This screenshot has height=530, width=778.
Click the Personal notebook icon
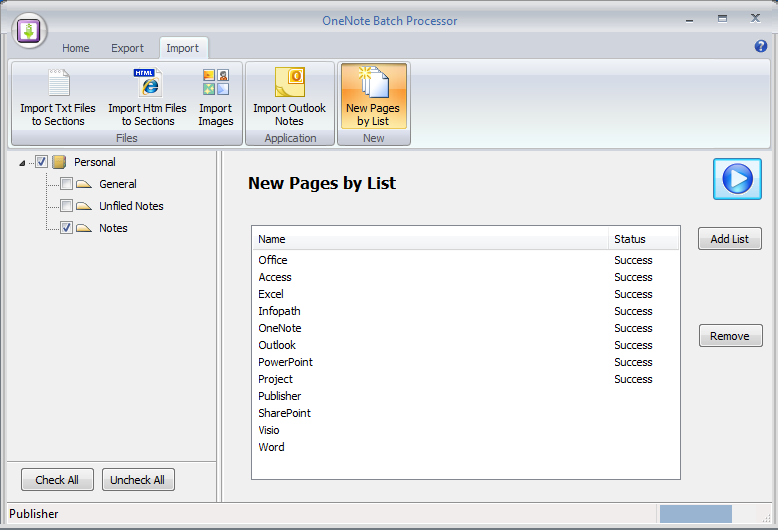[x=59, y=162]
